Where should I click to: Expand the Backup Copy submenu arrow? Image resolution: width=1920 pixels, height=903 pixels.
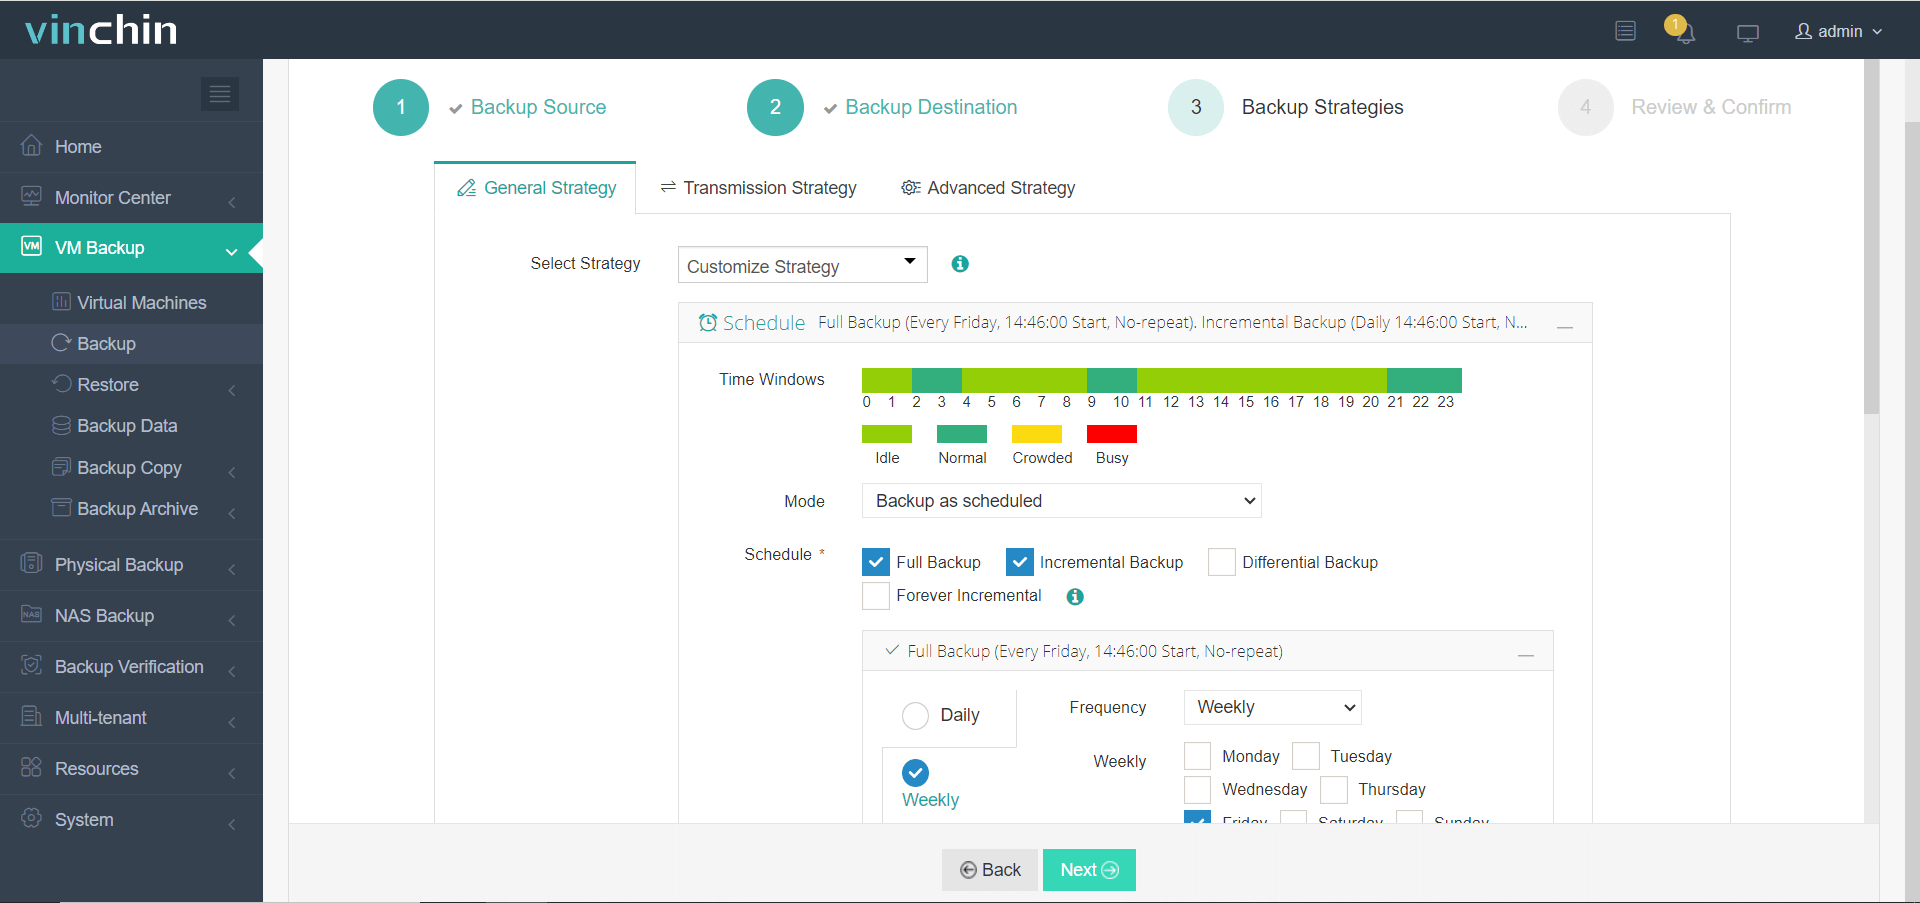tap(232, 472)
